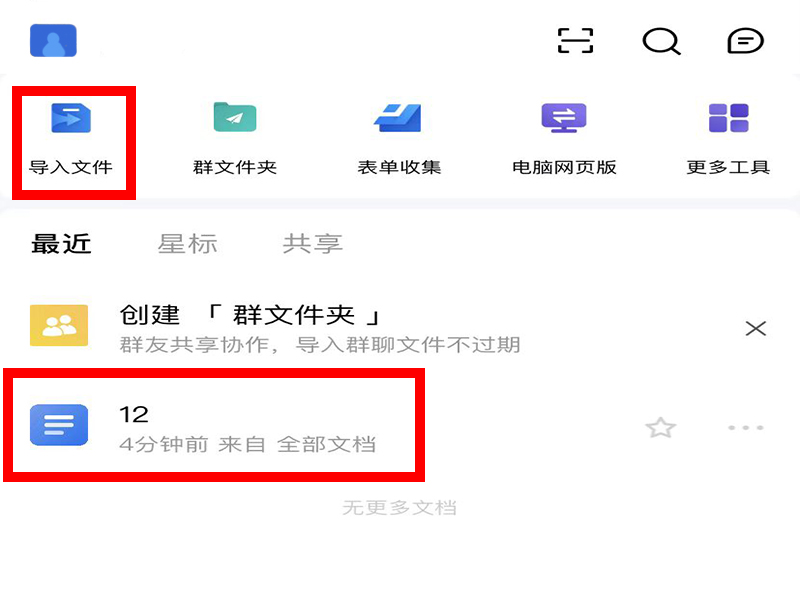
Task: Open the 表单收集 form icon
Action: pos(398,117)
